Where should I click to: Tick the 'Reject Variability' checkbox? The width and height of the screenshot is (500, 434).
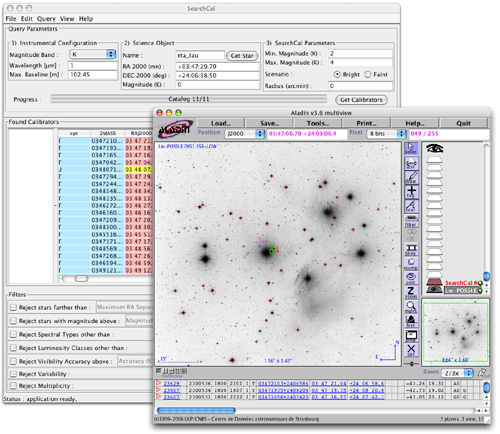tap(13, 374)
